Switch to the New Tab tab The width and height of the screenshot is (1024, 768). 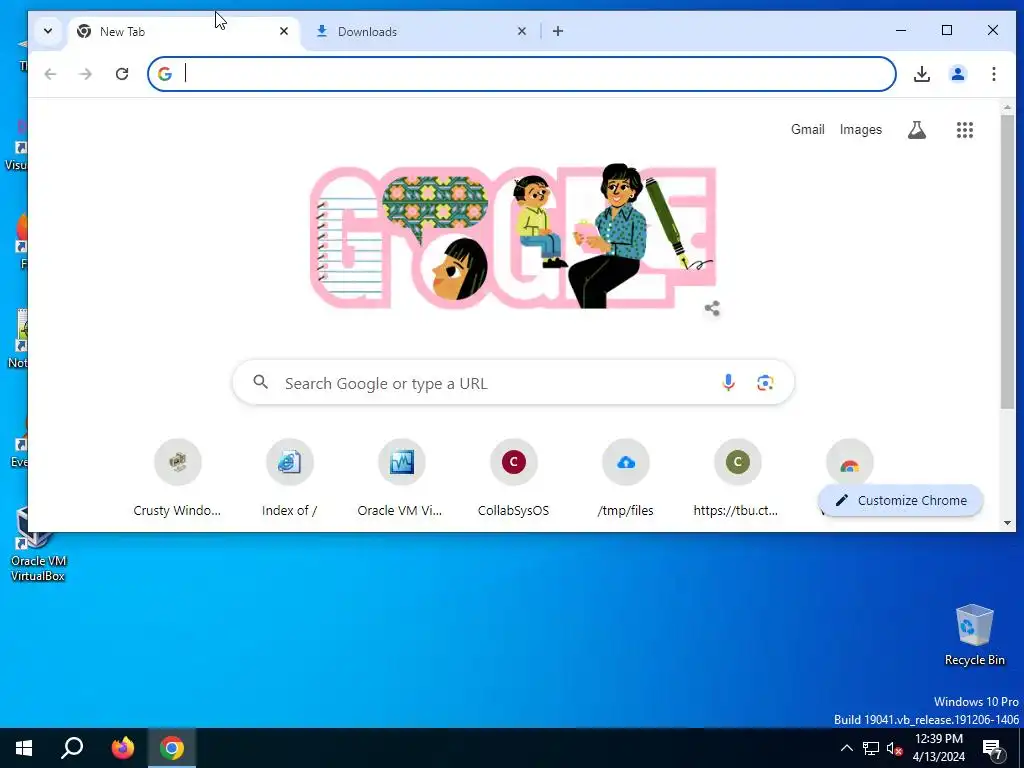pyautogui.click(x=184, y=31)
